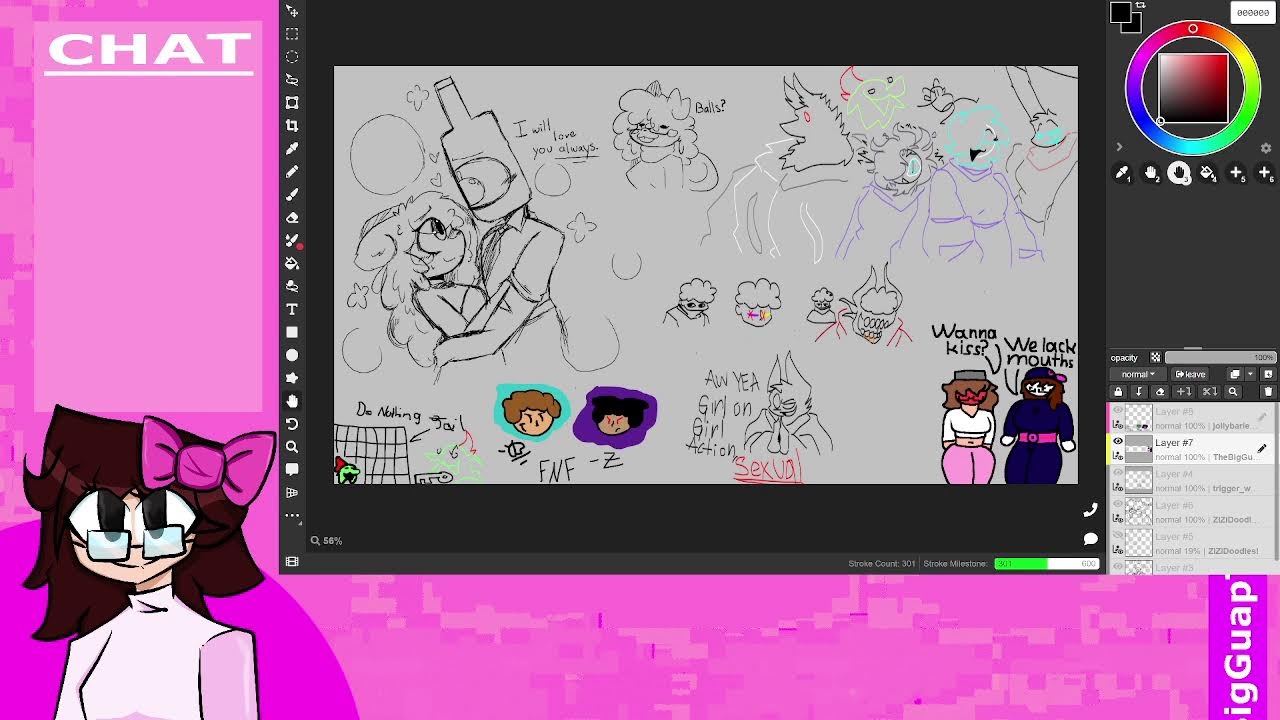The width and height of the screenshot is (1280, 720).
Task: Select the Lasso selection tool
Action: point(292,79)
